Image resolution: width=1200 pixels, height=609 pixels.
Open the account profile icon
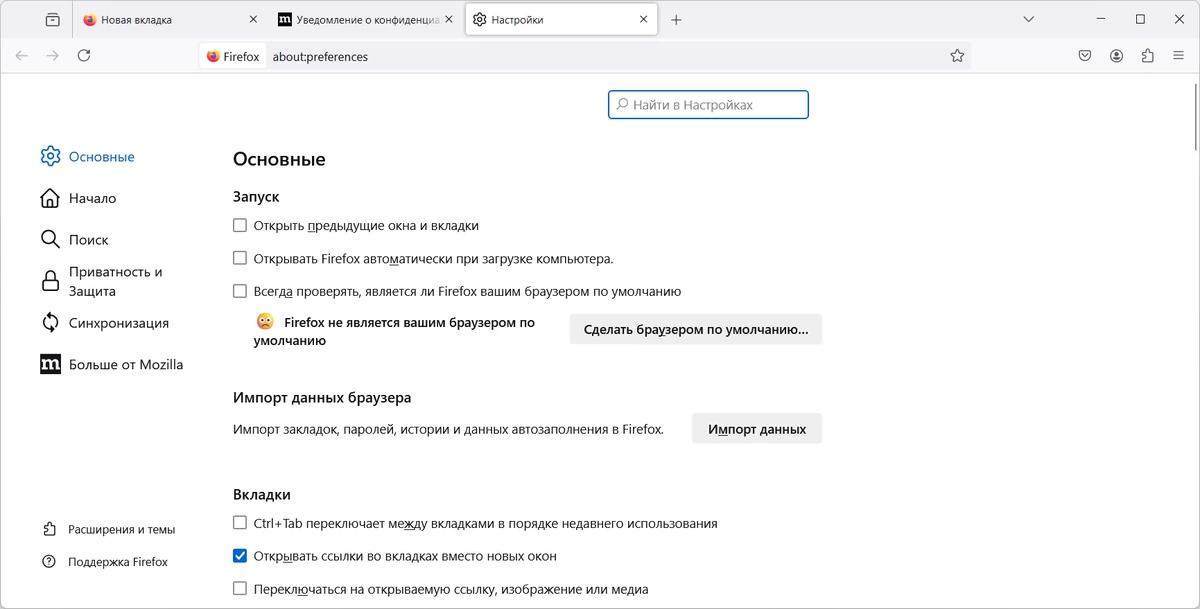[x=1117, y=56]
